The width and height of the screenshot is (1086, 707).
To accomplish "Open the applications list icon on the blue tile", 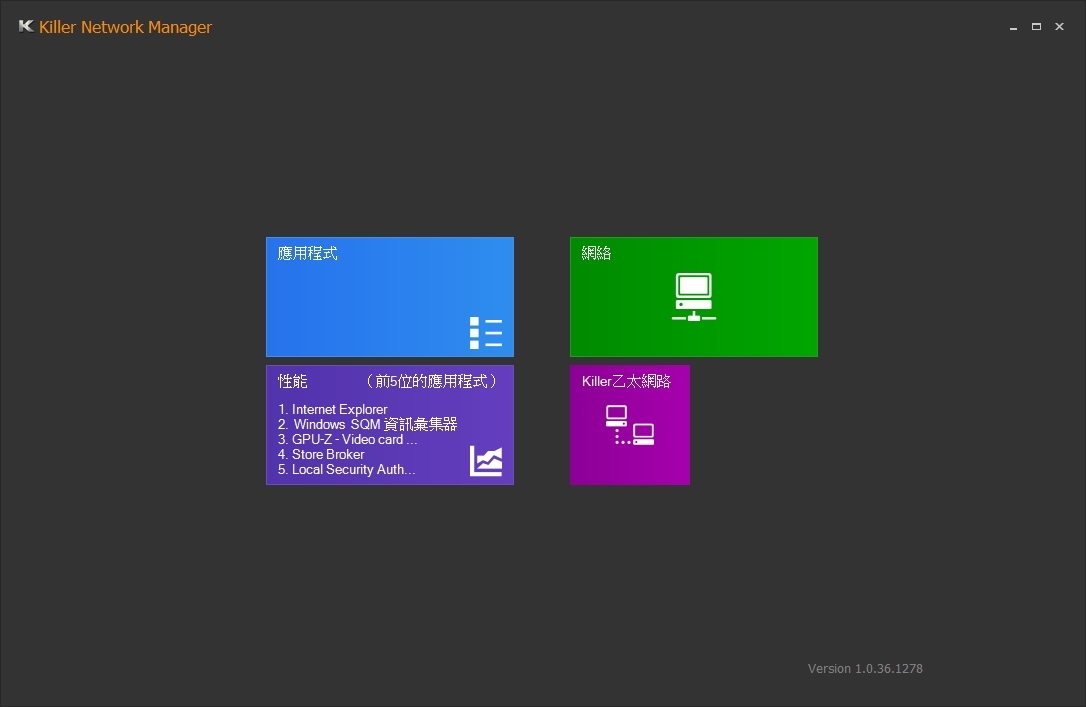I will pyautogui.click(x=486, y=332).
